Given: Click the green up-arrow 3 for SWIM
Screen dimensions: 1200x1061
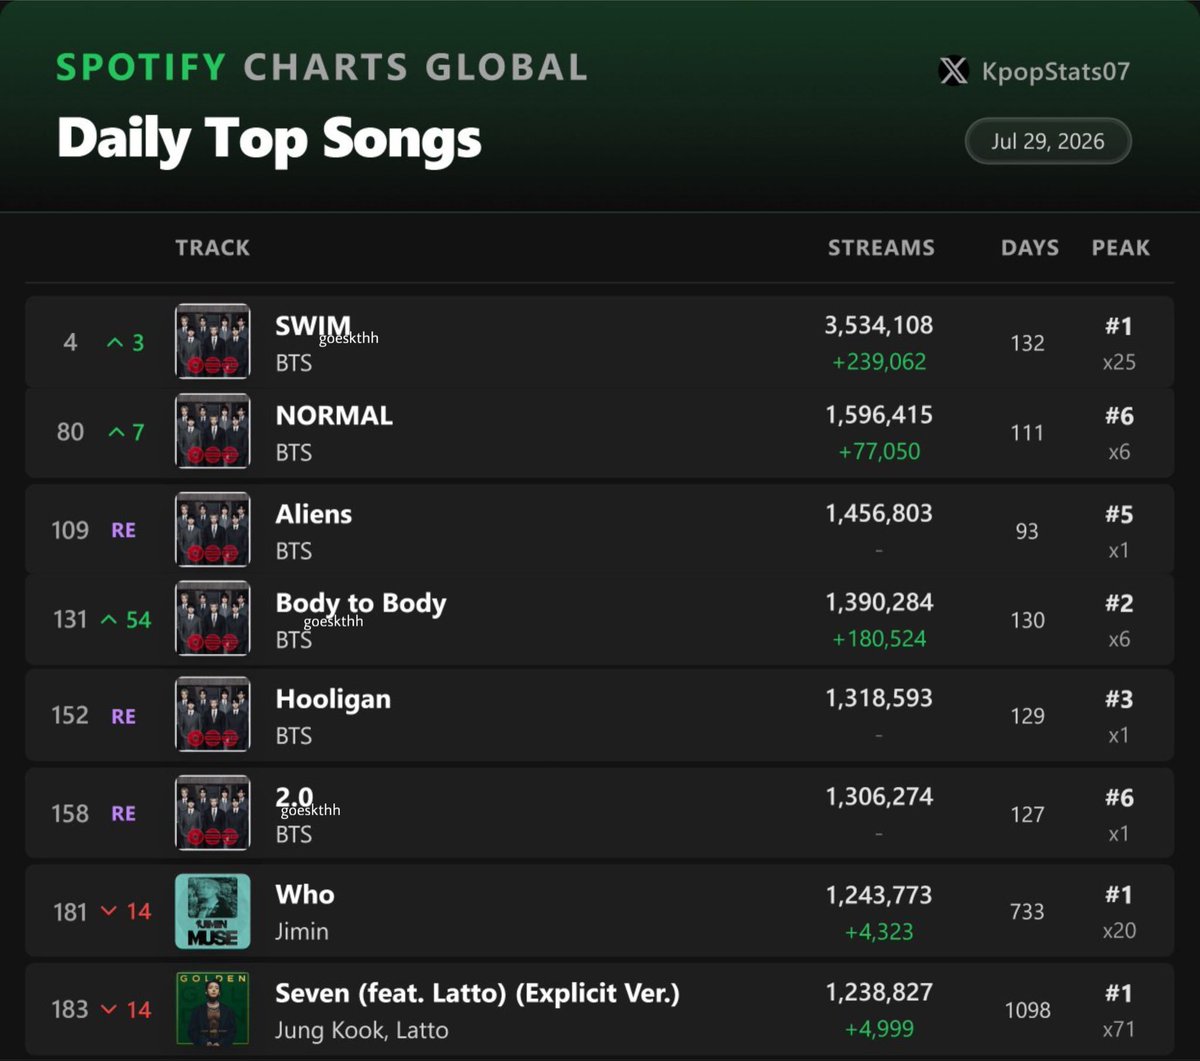Looking at the screenshot, I should 125,343.
